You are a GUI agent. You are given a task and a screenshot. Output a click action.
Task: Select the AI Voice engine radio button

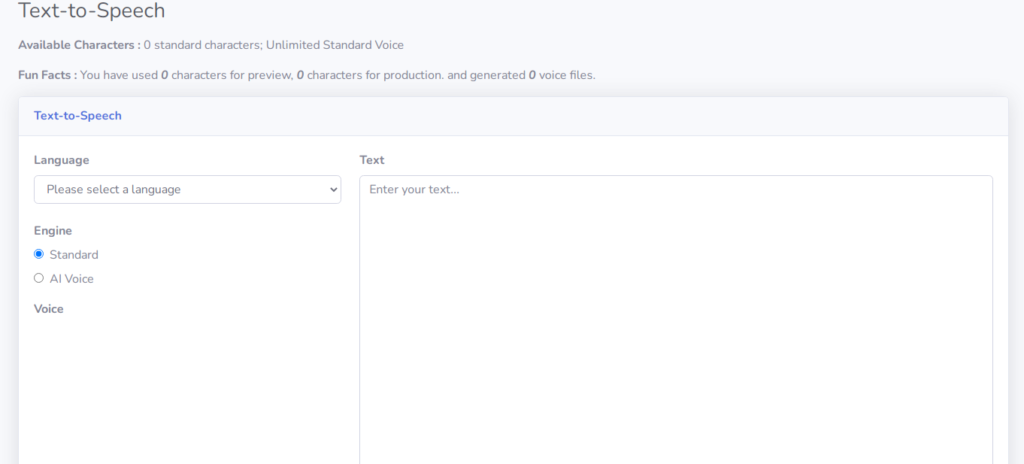coord(39,279)
